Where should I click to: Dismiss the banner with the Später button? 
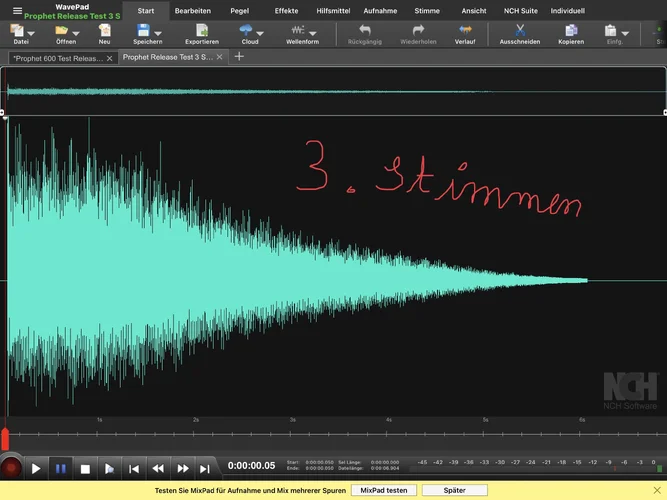point(454,491)
